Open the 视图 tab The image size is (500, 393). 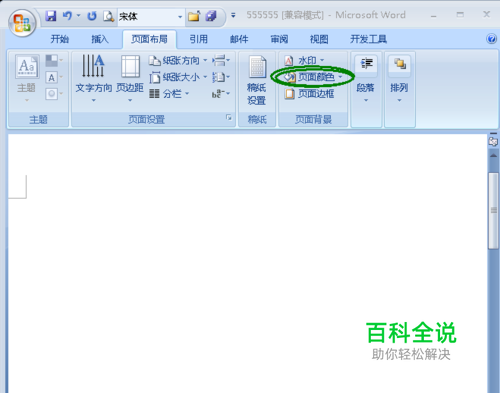tap(319, 39)
